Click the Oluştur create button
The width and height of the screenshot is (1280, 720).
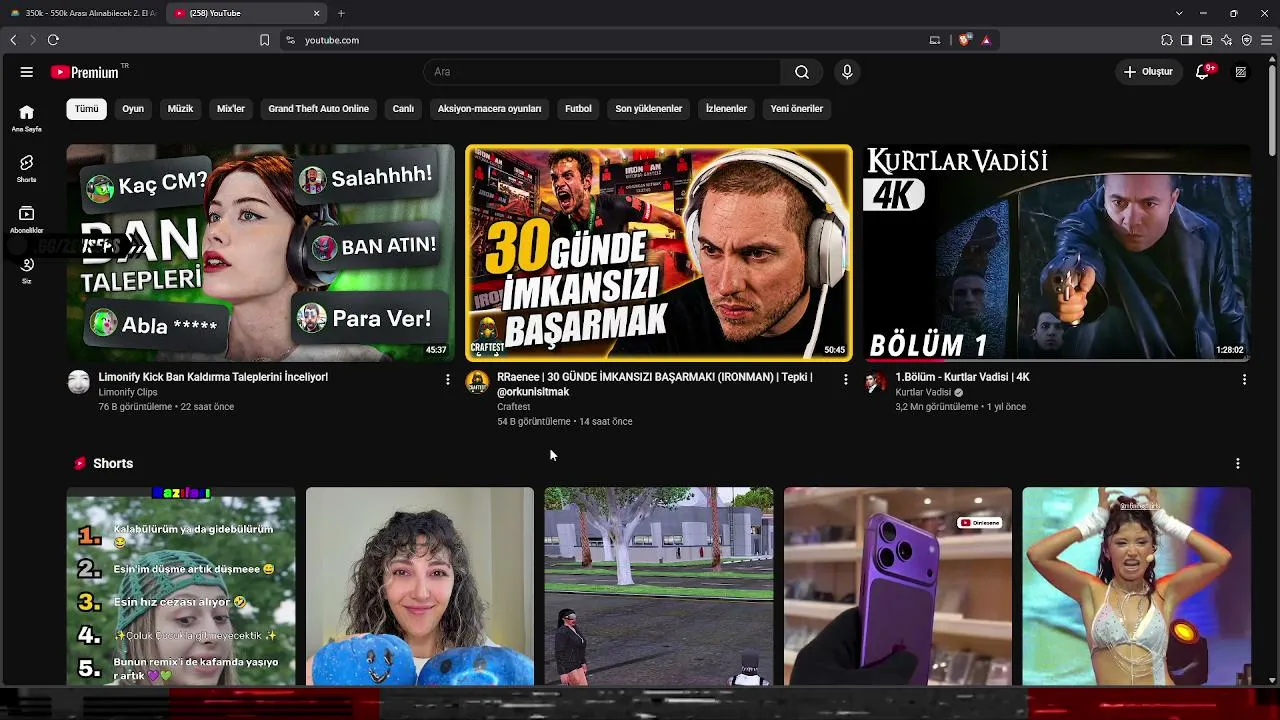(x=1148, y=72)
